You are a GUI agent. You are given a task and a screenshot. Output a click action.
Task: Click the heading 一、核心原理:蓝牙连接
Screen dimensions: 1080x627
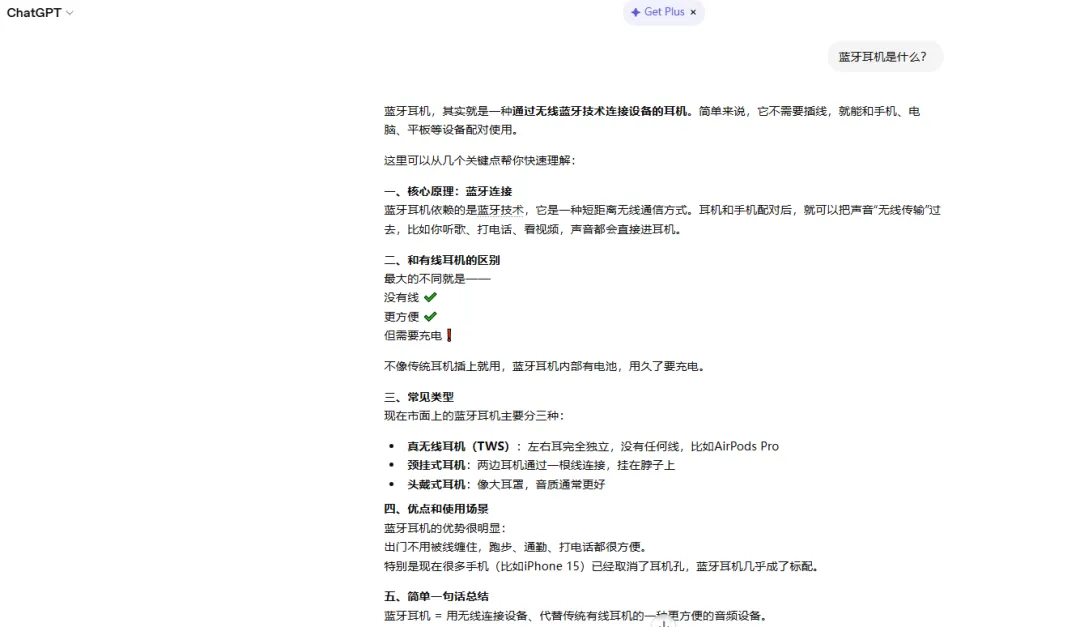point(448,192)
